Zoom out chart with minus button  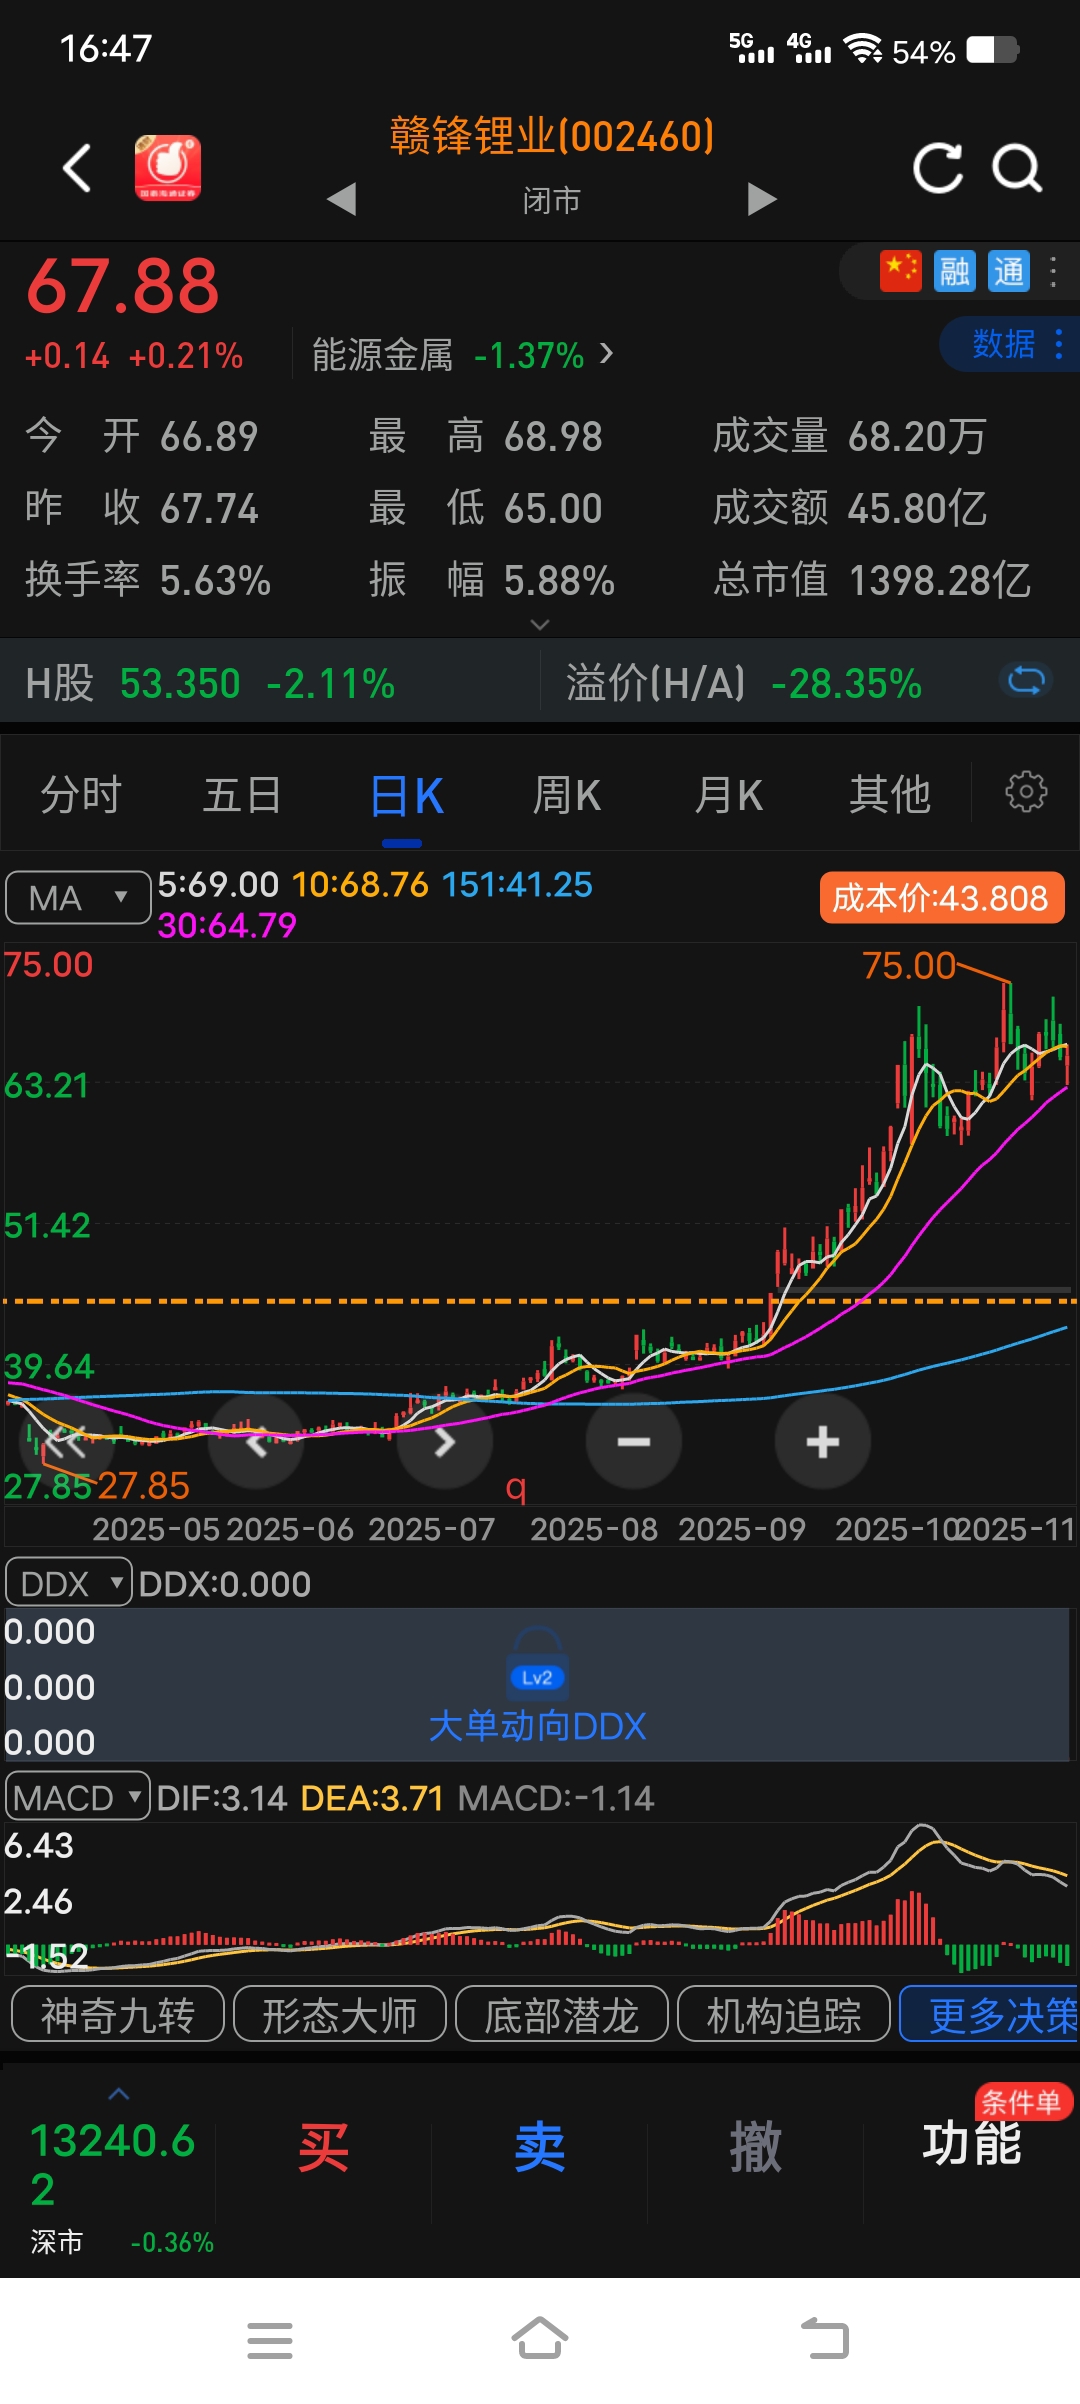[x=634, y=1442]
